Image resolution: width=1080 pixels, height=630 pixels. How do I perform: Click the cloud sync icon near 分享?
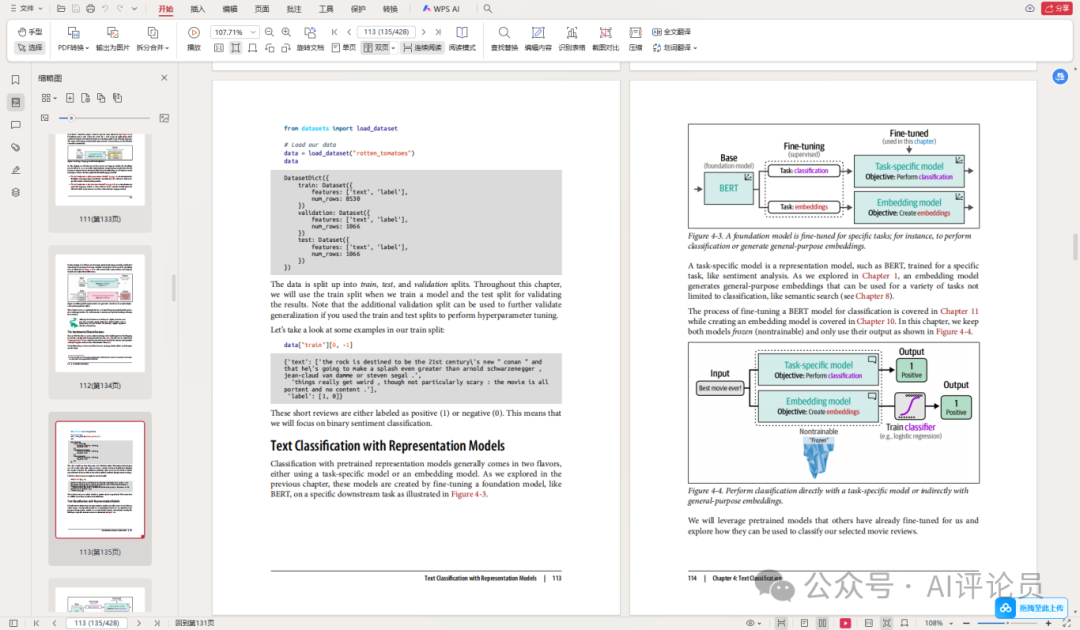coord(1030,8)
